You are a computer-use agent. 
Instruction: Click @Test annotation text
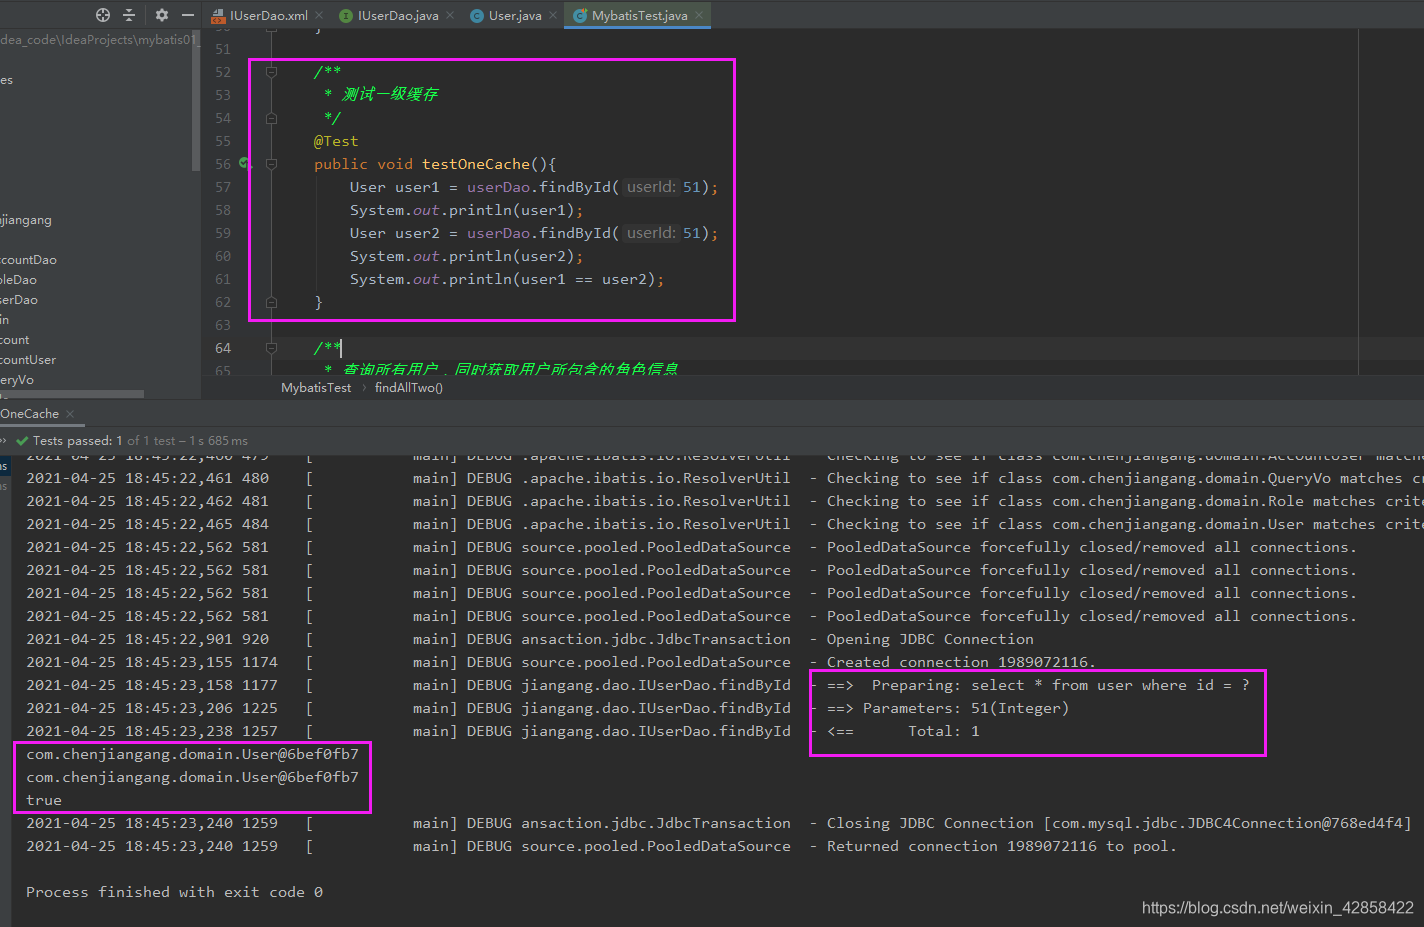click(x=336, y=141)
